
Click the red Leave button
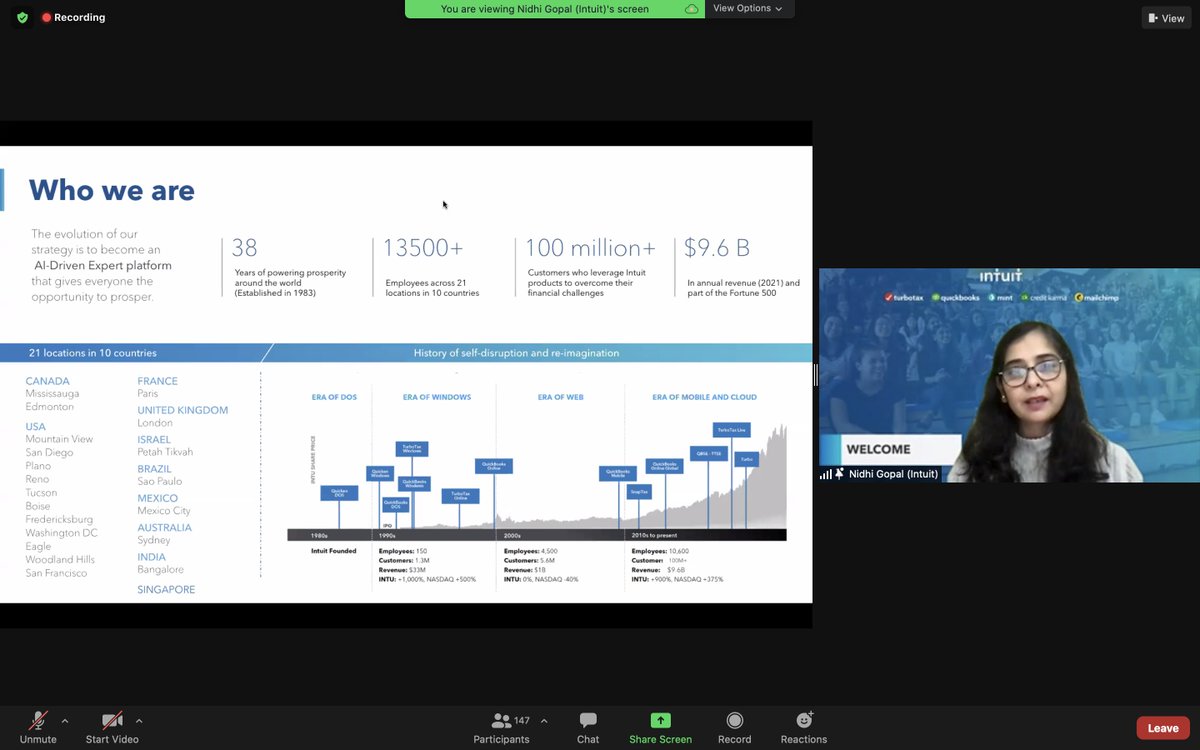point(1163,728)
